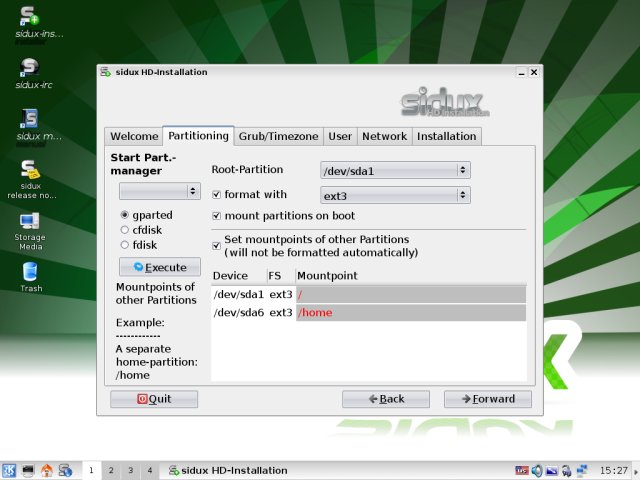Viewport: 640px width, 480px height.
Task: Open the Trash desktop icon
Action: (x=29, y=272)
